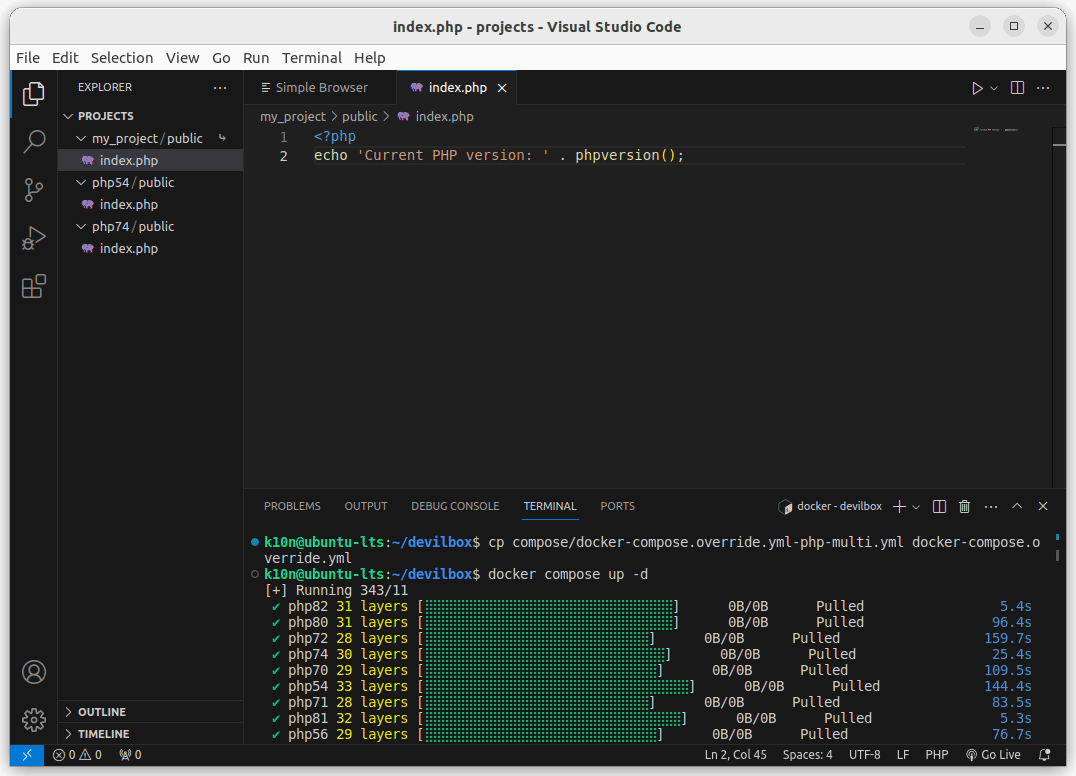Open Run and Debug view
The width and height of the screenshot is (1076, 776).
(34, 238)
